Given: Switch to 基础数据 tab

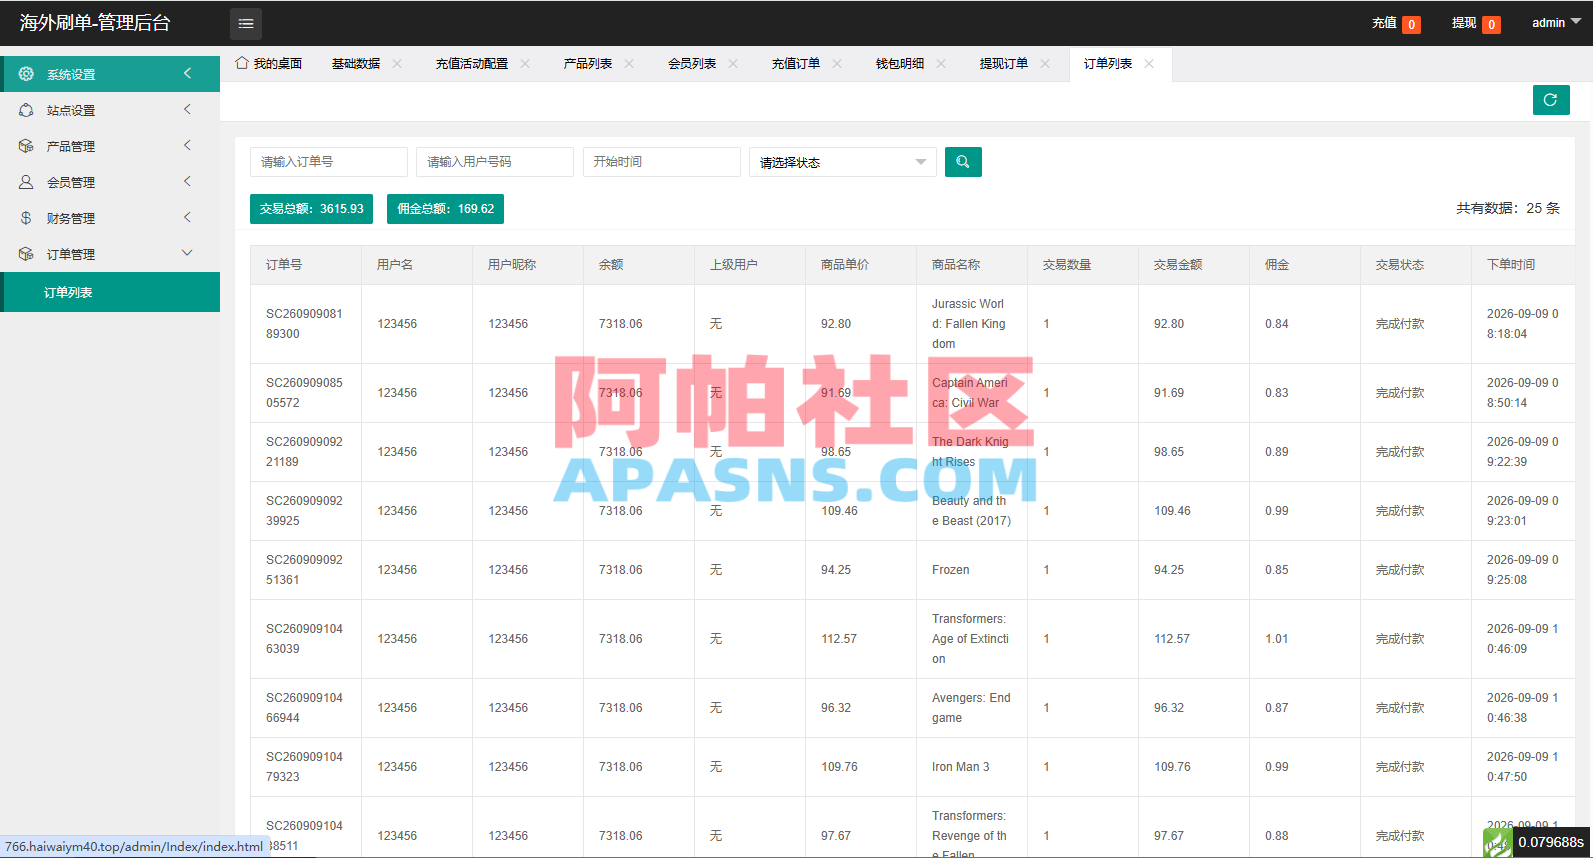Looking at the screenshot, I should pyautogui.click(x=356, y=63).
